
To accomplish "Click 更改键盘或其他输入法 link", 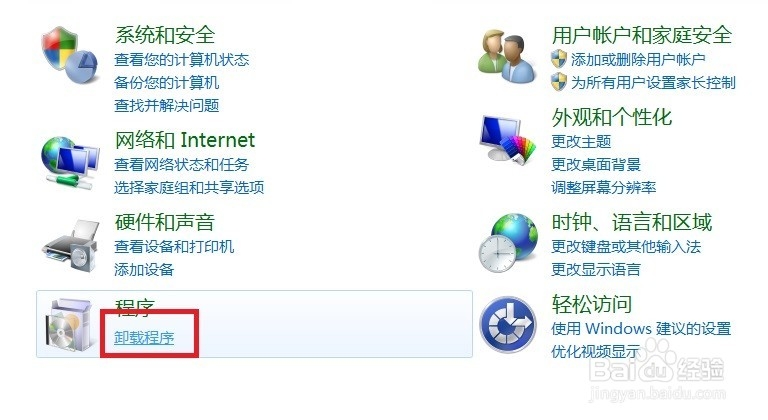I will [626, 246].
